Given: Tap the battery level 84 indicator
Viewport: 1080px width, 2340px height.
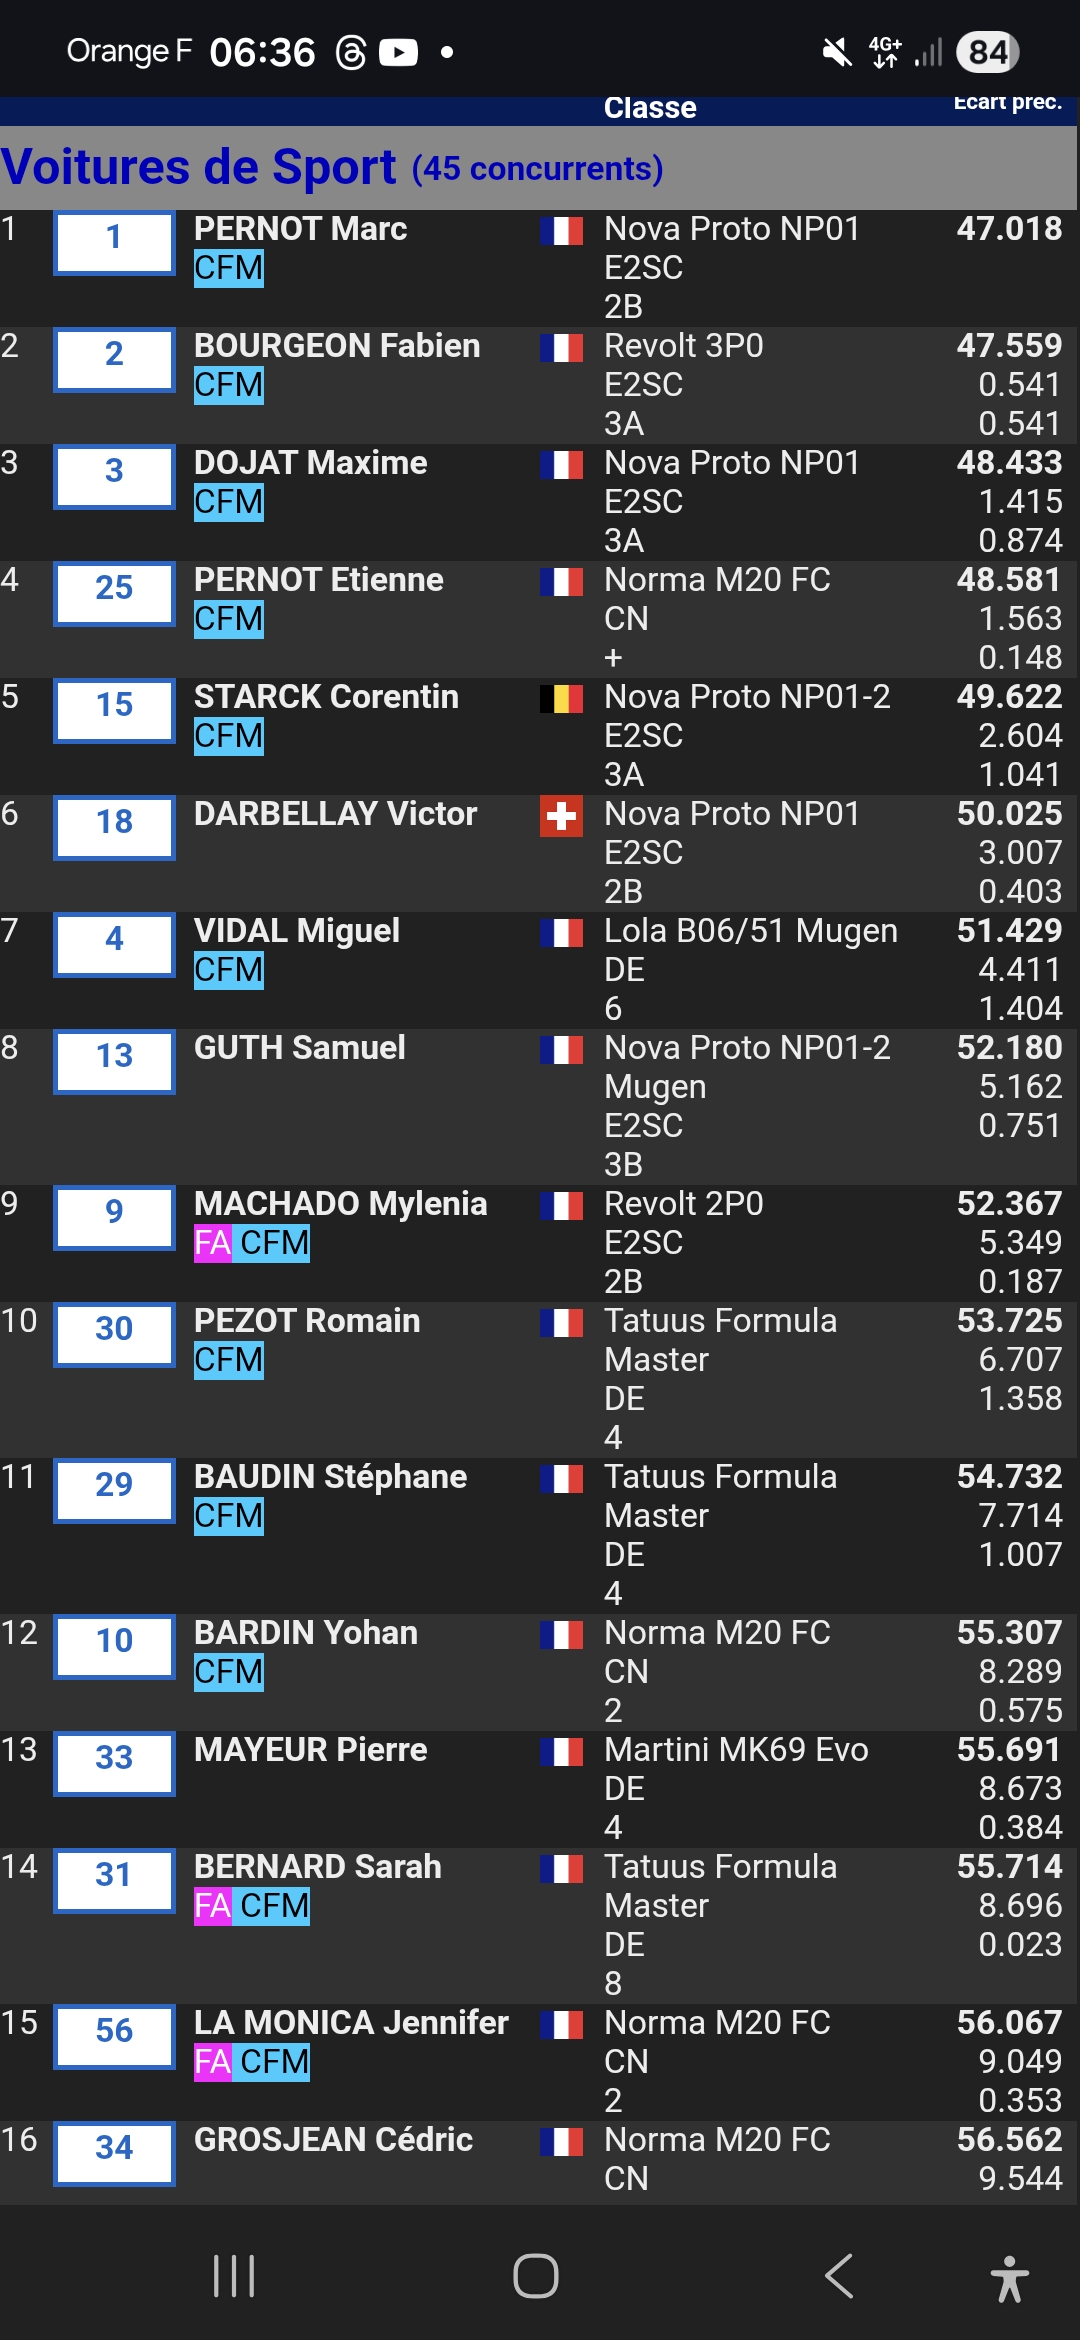Looking at the screenshot, I should [x=987, y=52].
